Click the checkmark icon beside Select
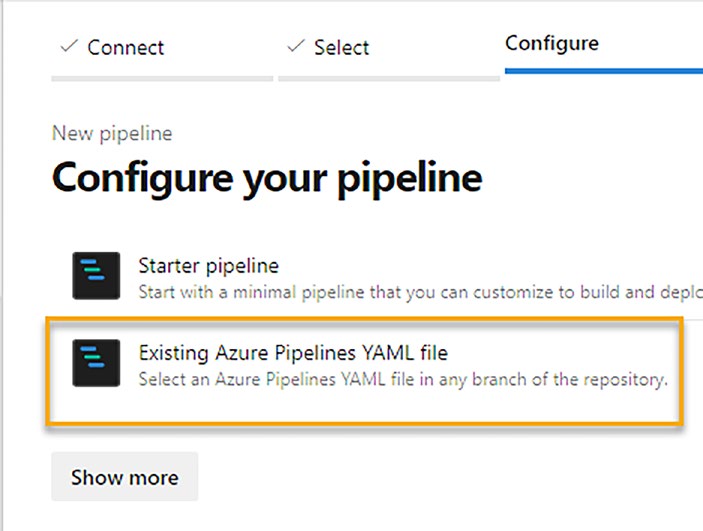This screenshot has height=531, width=703. pos(295,46)
